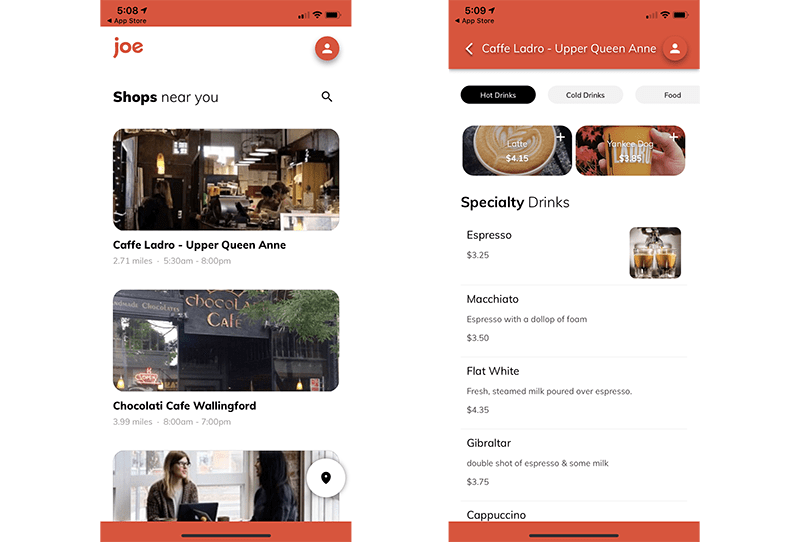Return to App Store in left phone status bar

coord(125,21)
